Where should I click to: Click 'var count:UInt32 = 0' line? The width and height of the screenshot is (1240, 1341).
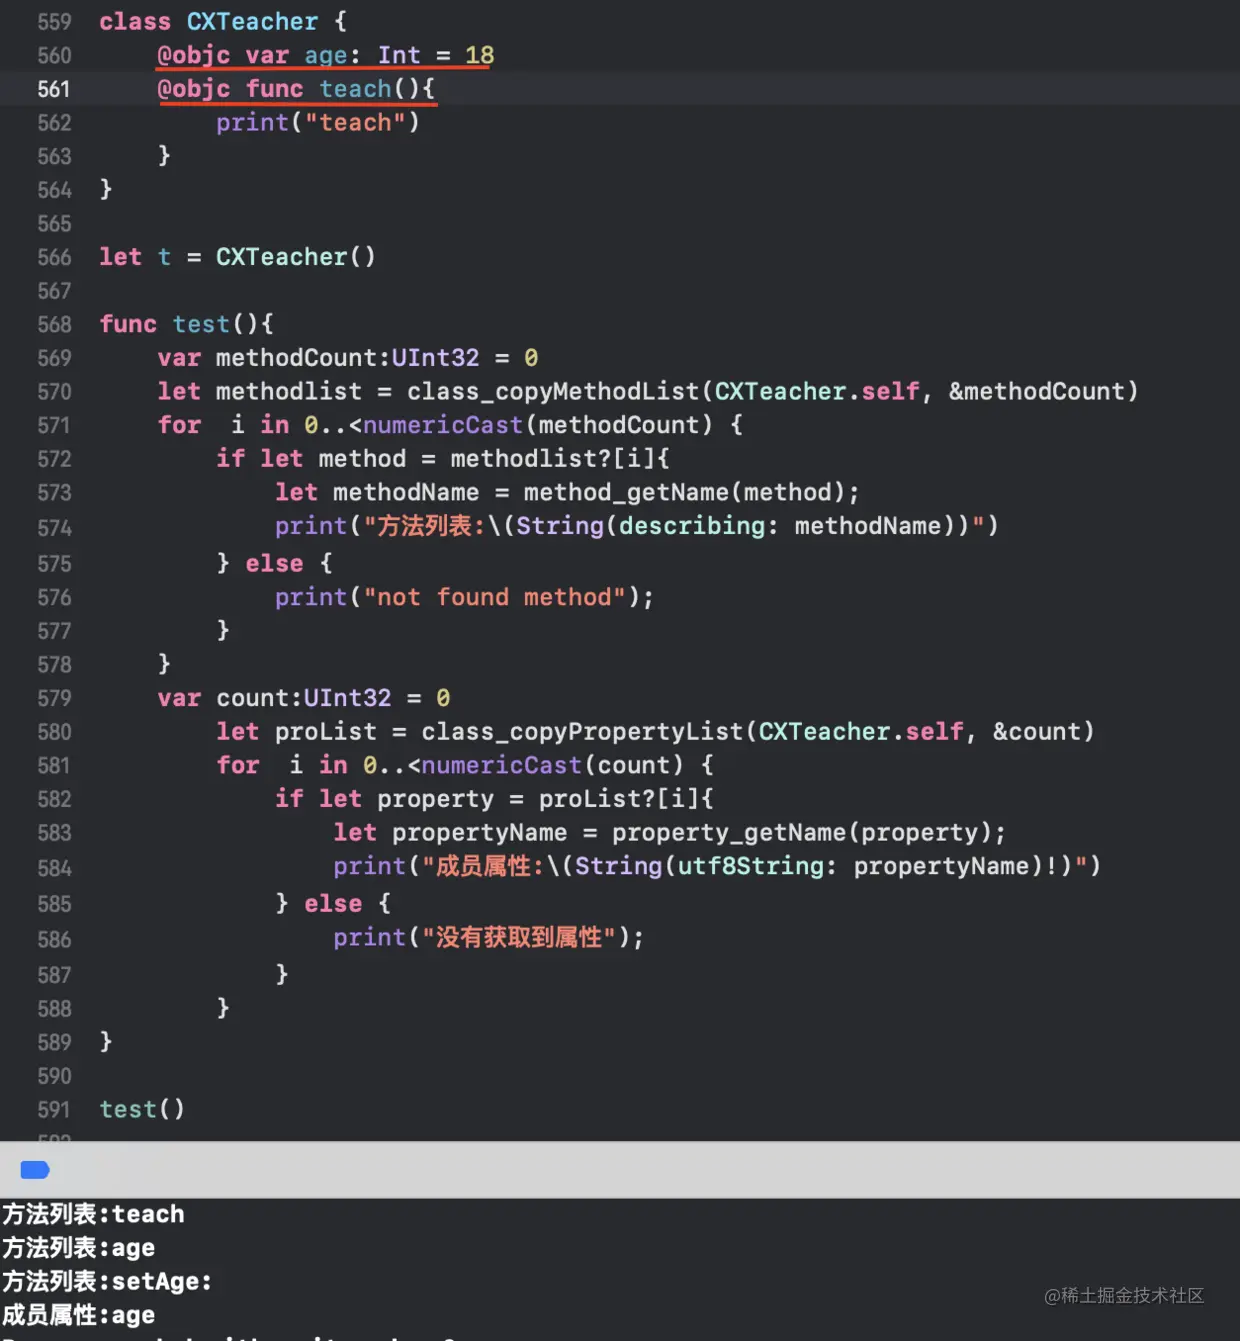pyautogui.click(x=304, y=698)
